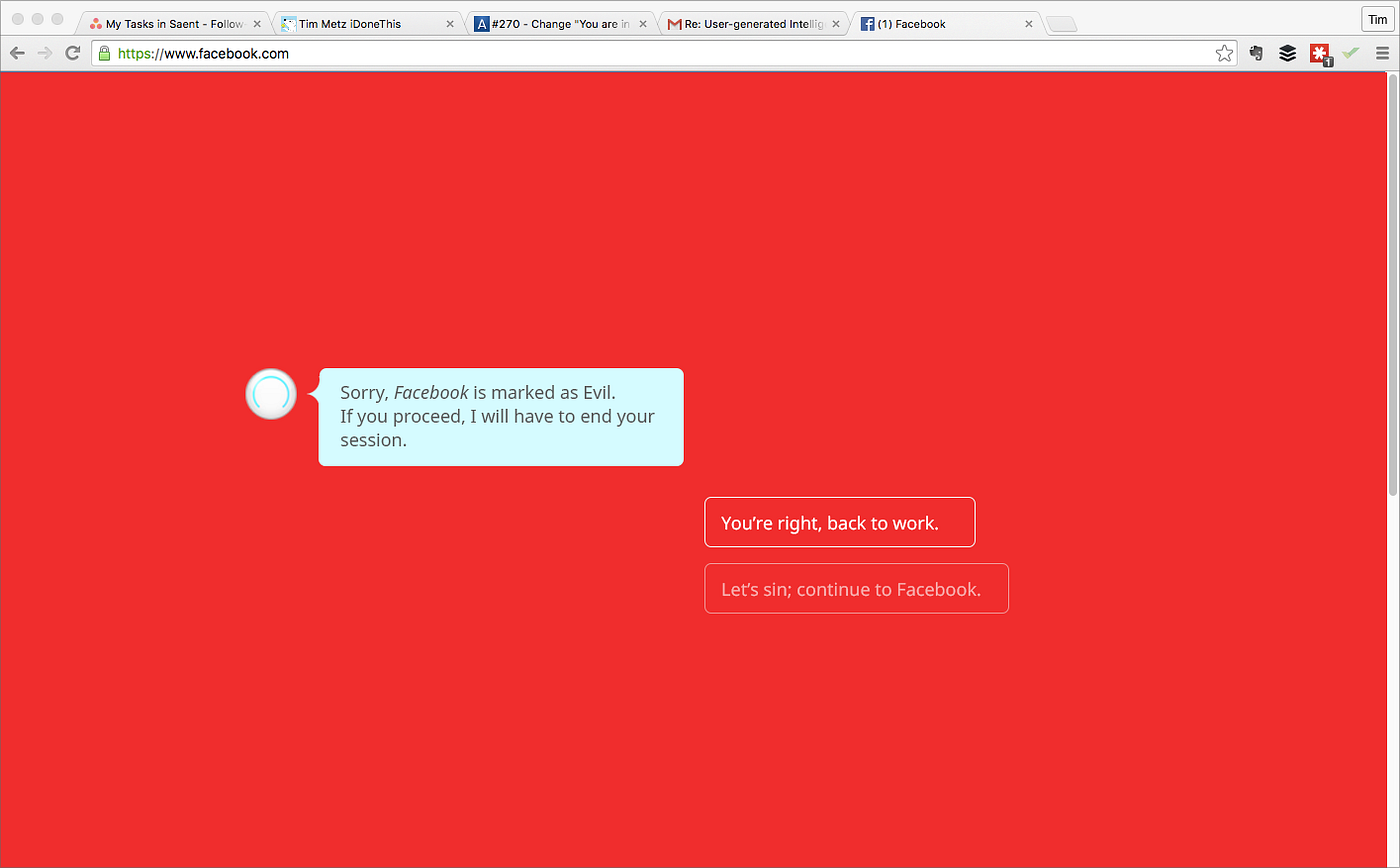Switch to the #270 - Change tab

coord(560,24)
